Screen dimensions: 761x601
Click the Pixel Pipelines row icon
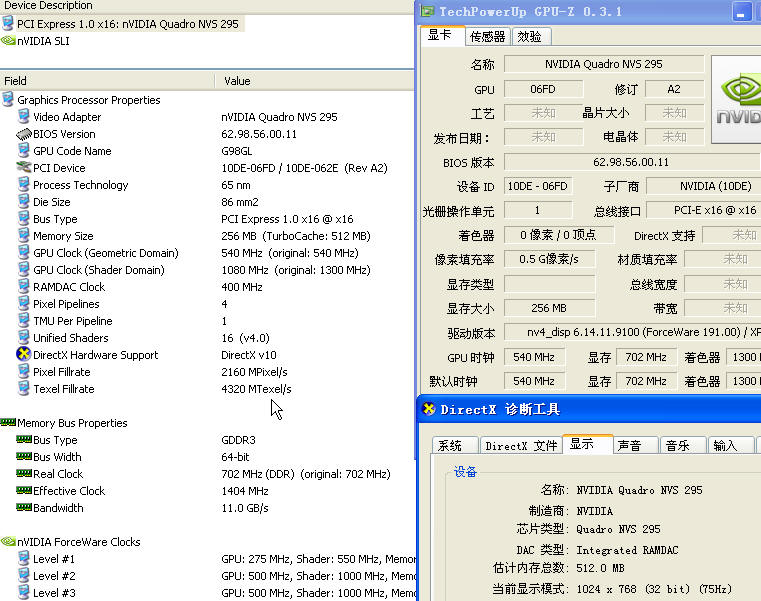(23, 303)
